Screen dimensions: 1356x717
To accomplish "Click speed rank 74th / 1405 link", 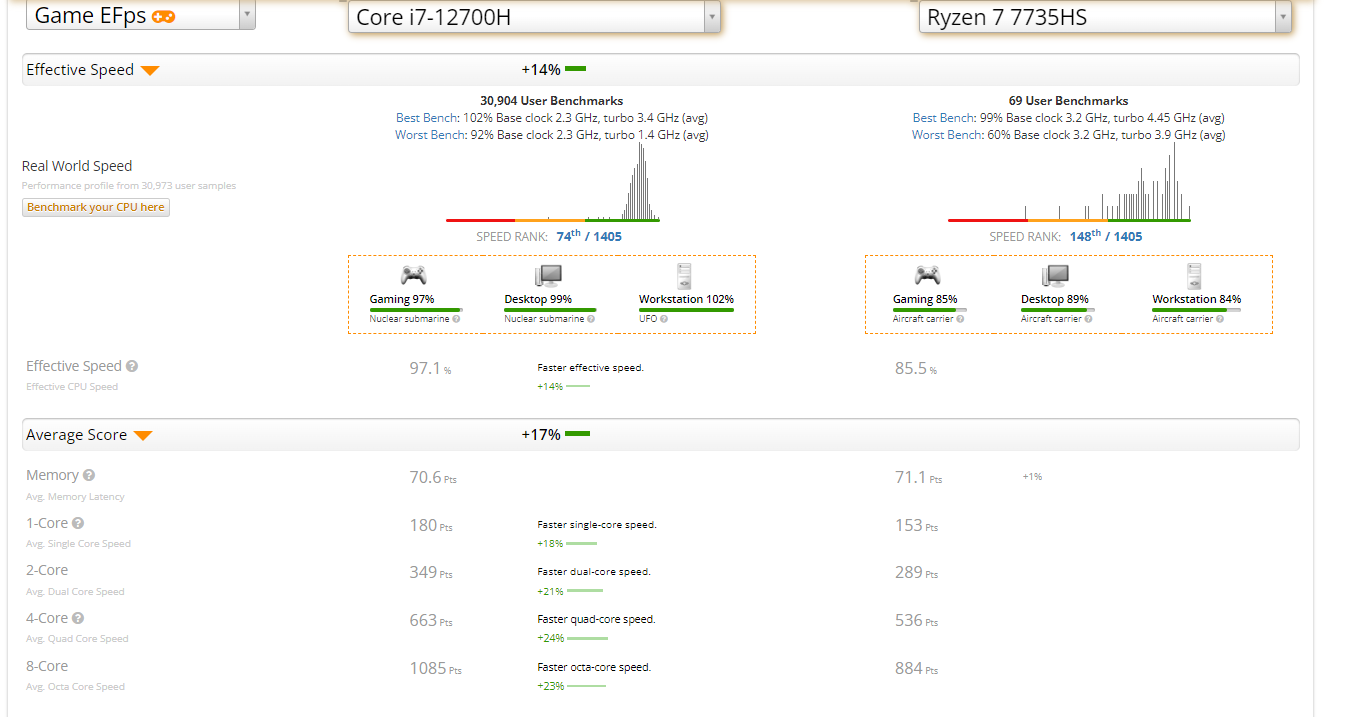I will coord(589,237).
